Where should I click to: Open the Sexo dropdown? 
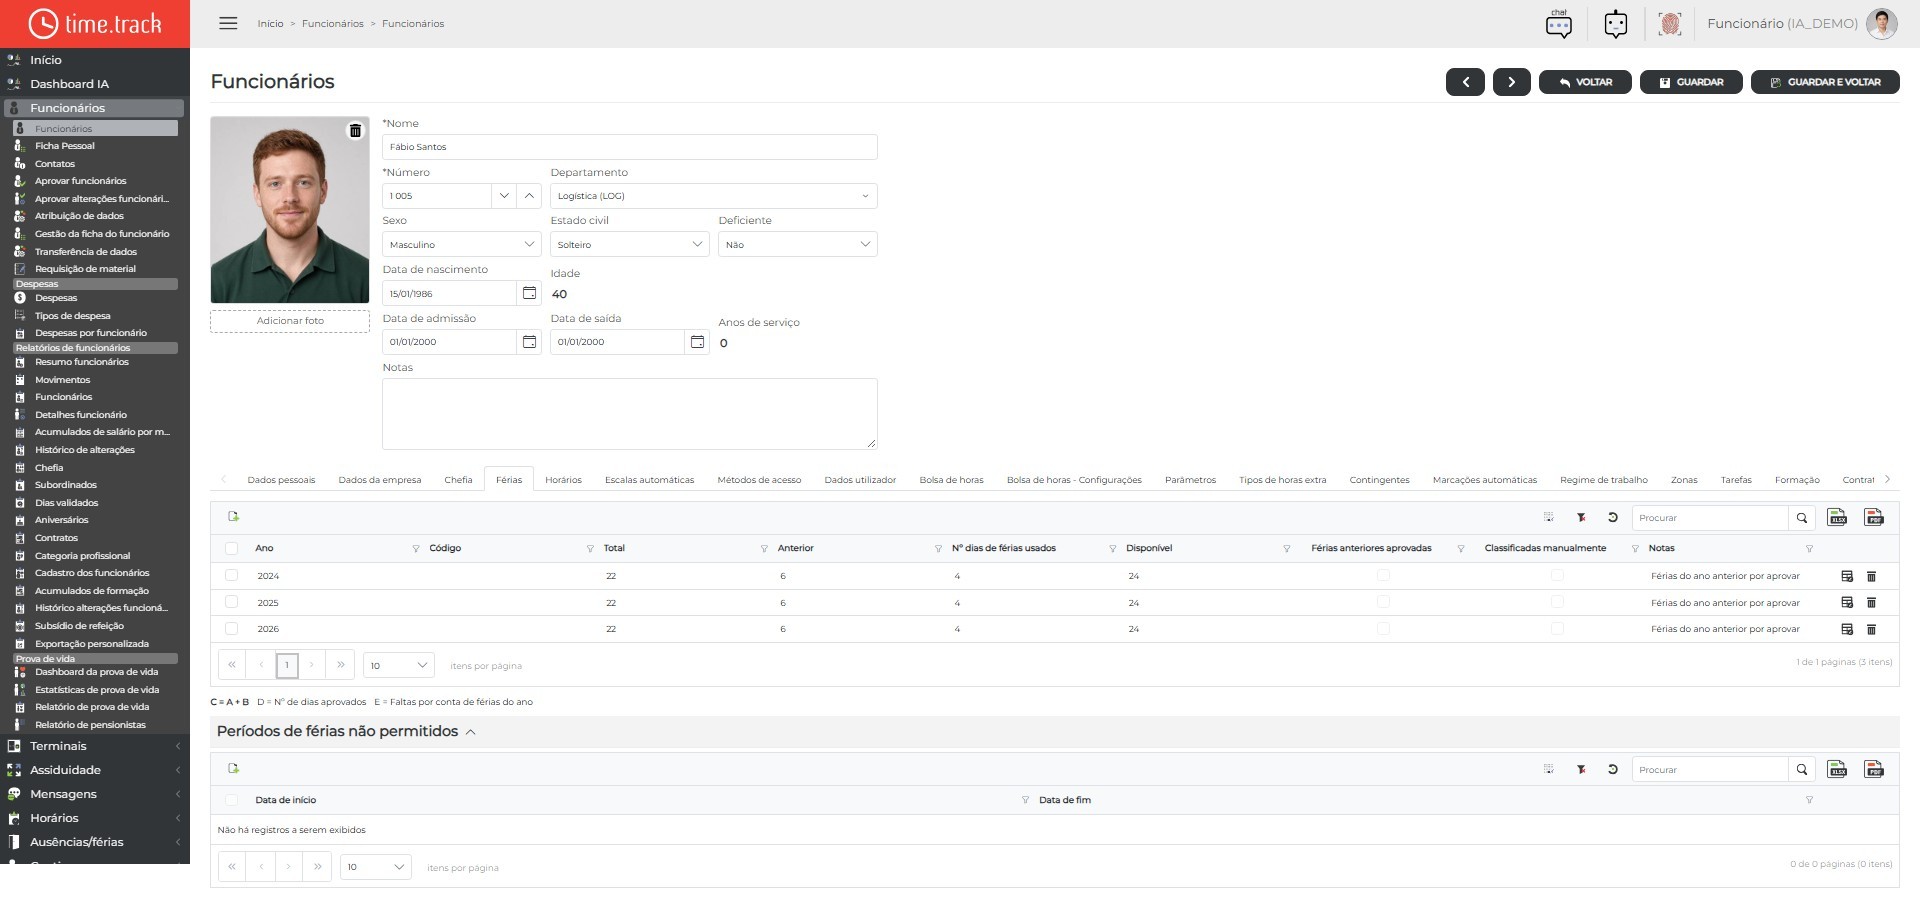coord(461,244)
